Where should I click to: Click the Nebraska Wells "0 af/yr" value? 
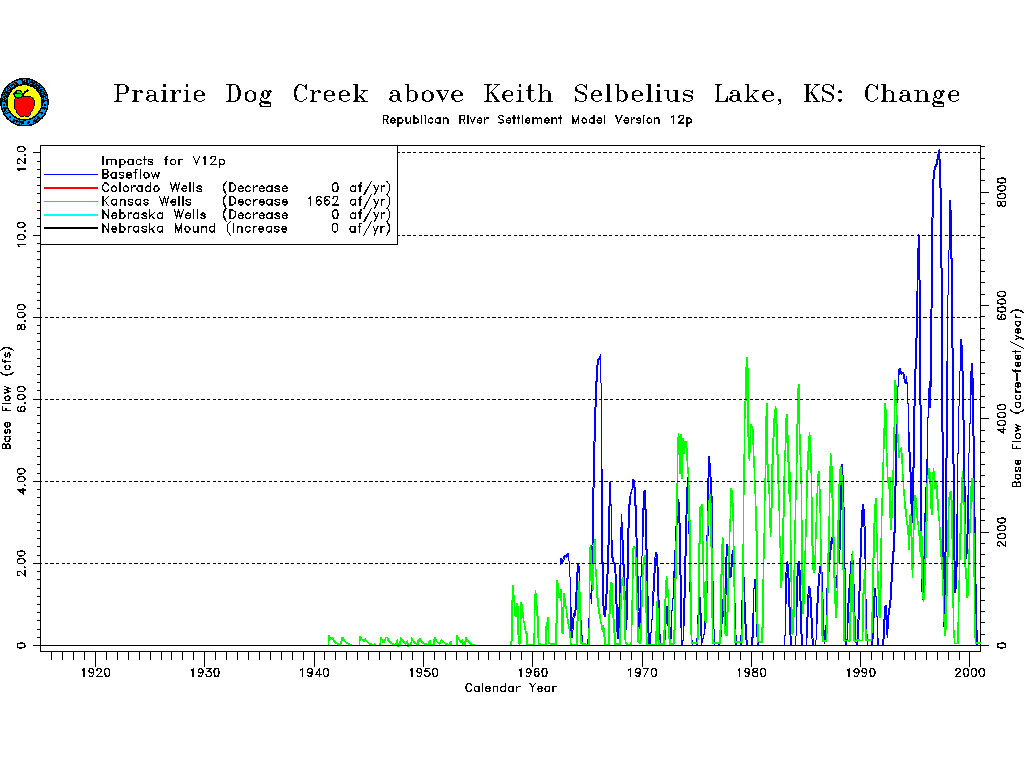(x=360, y=215)
